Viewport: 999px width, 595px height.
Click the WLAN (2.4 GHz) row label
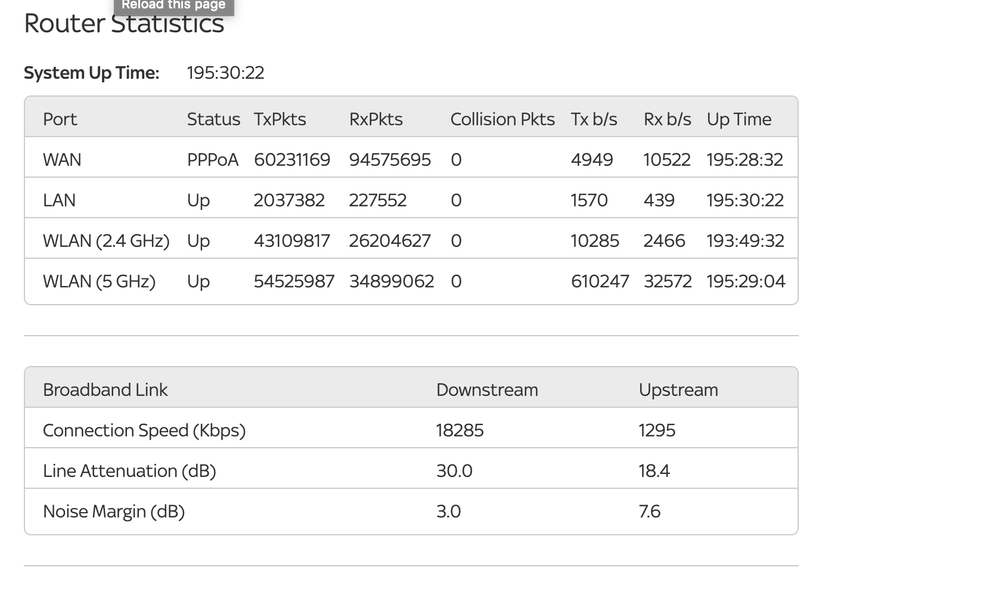coord(106,241)
